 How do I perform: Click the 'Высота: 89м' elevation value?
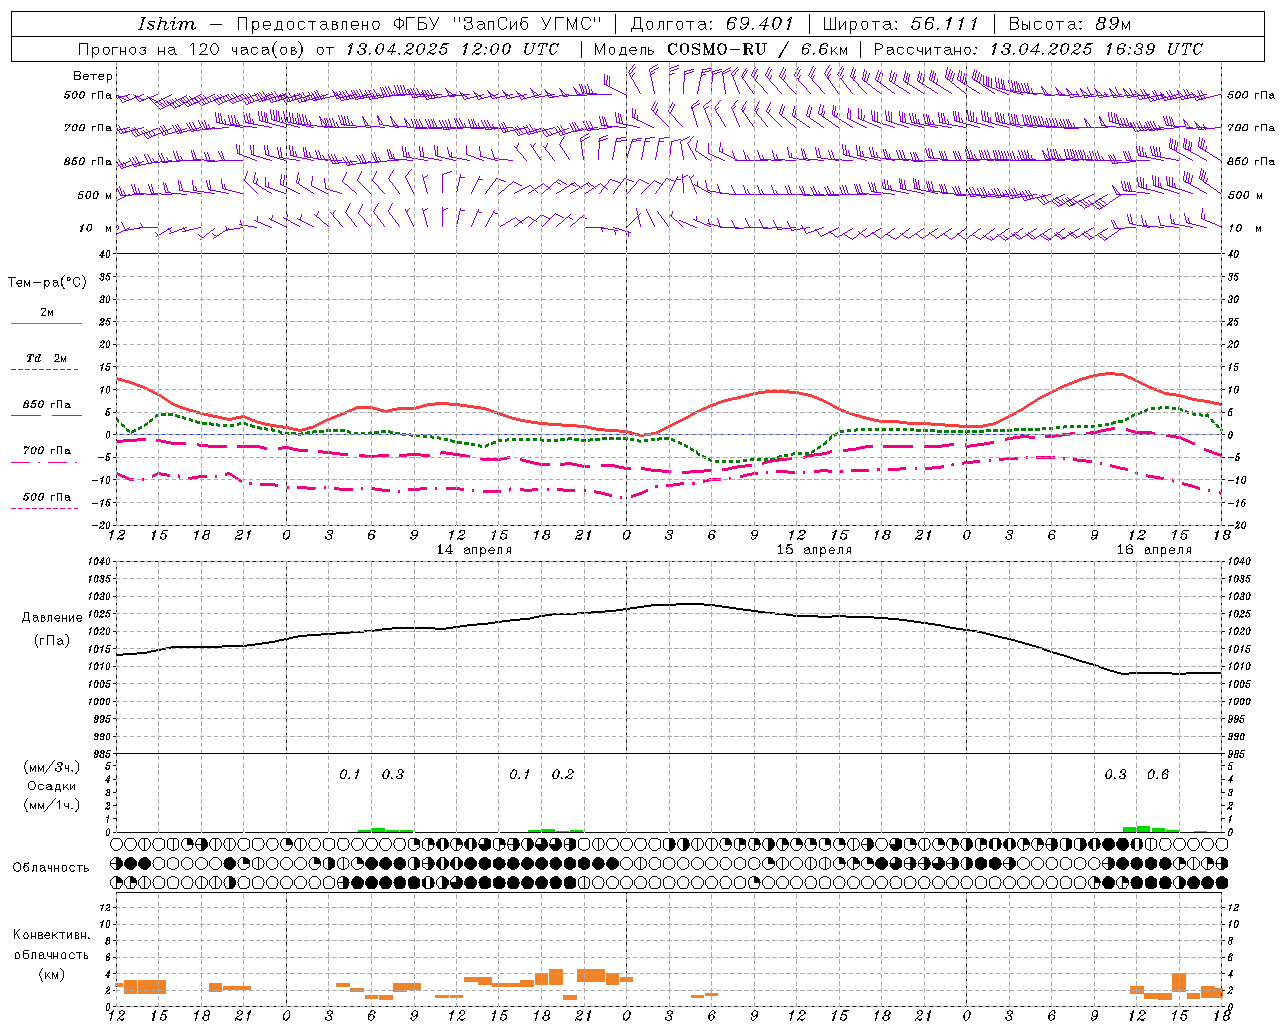[x=1070, y=24]
